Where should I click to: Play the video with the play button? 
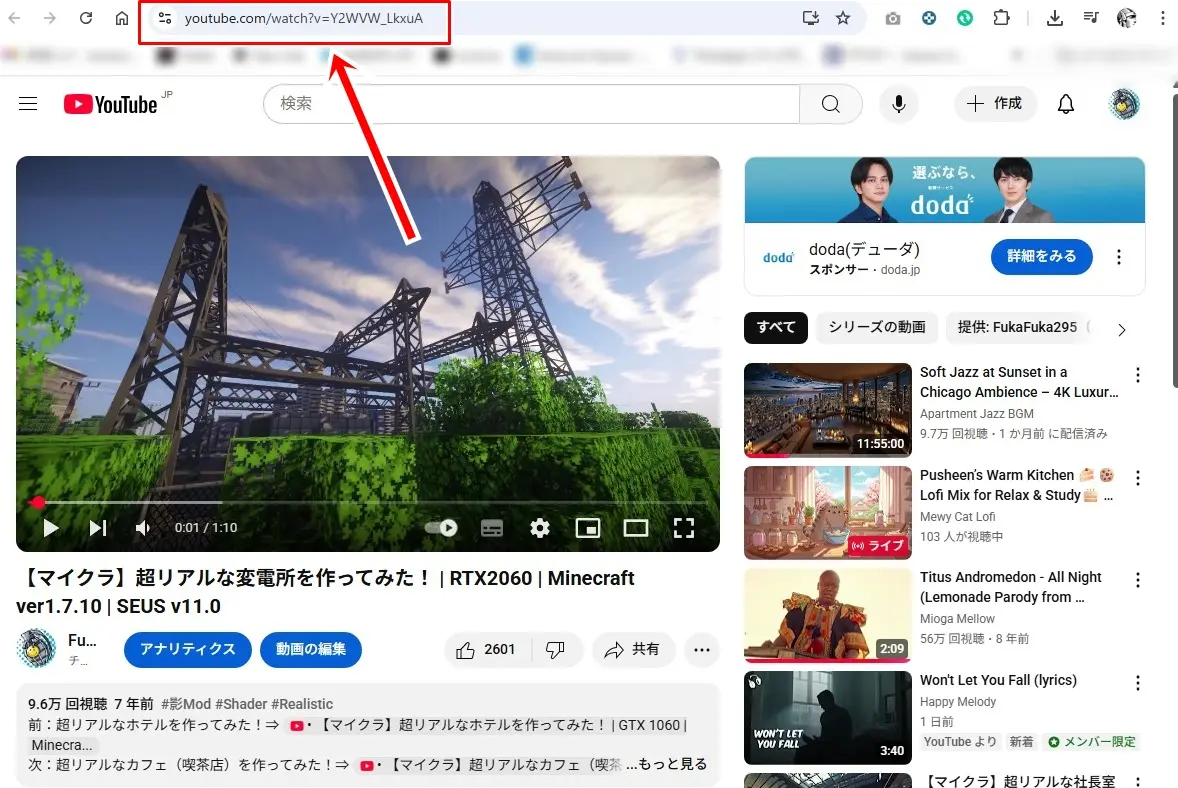51,528
